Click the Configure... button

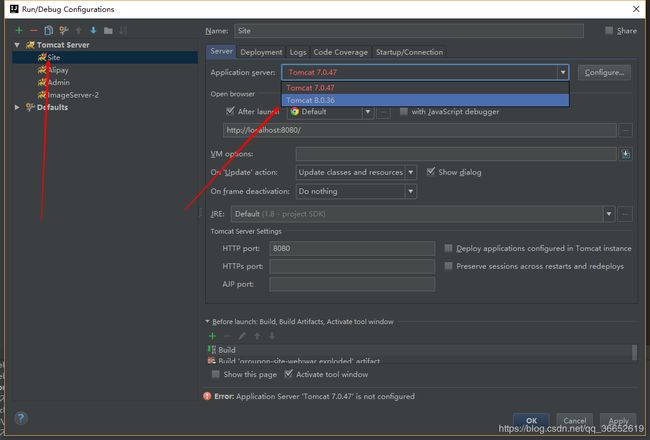tap(604, 72)
